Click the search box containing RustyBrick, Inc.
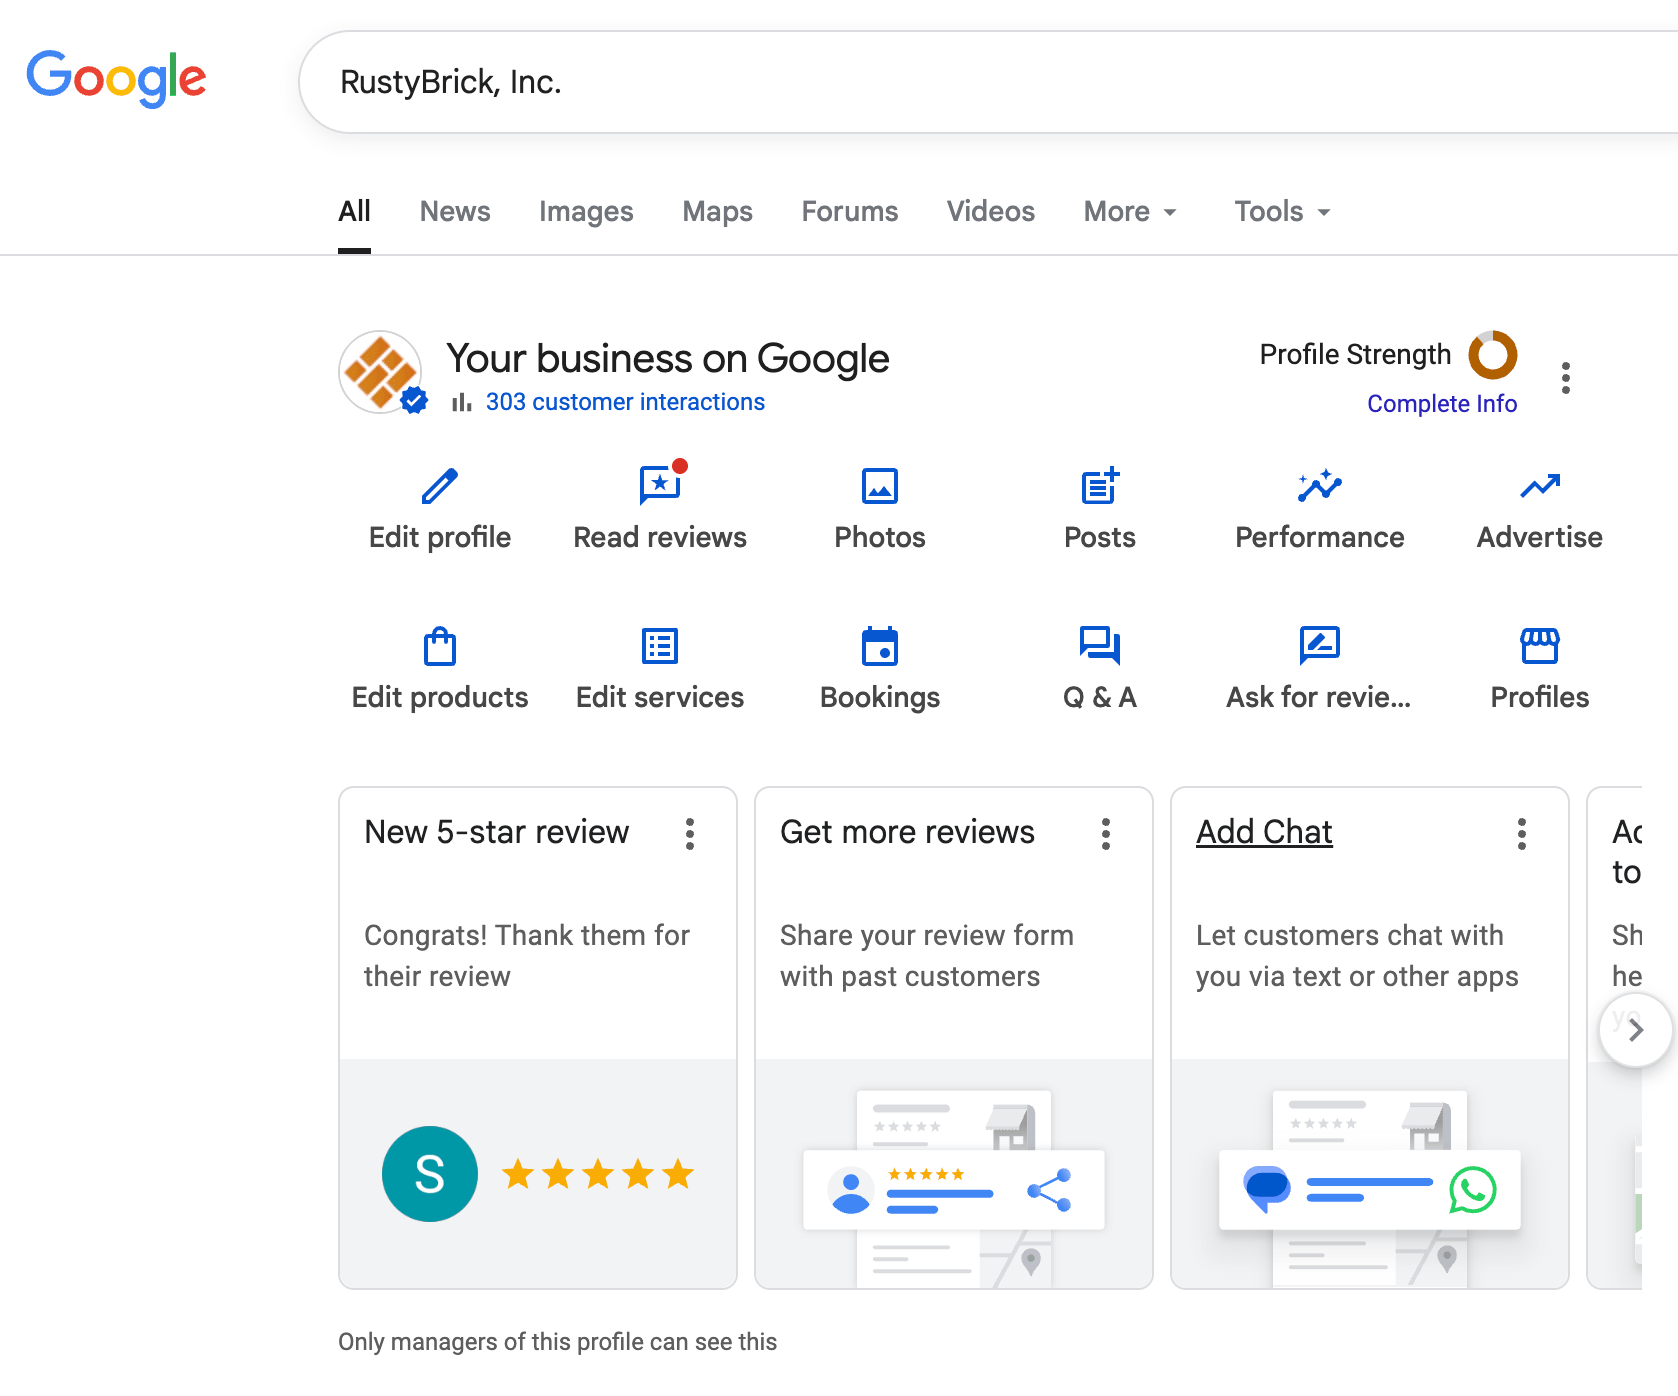This screenshot has height=1396, width=1678. pos(900,82)
